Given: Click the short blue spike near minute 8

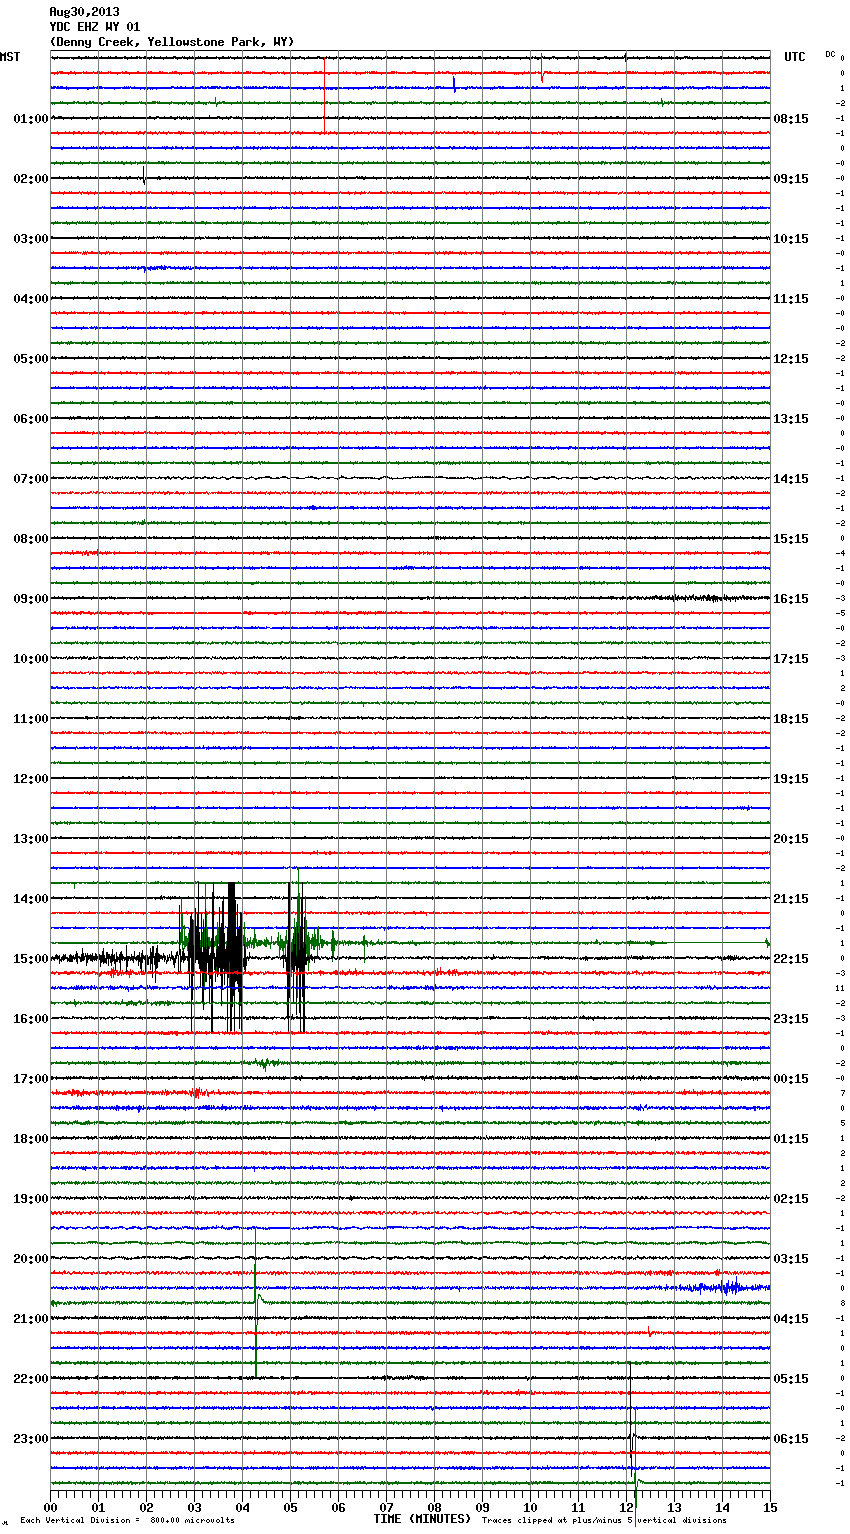Looking at the screenshot, I should [x=454, y=84].
